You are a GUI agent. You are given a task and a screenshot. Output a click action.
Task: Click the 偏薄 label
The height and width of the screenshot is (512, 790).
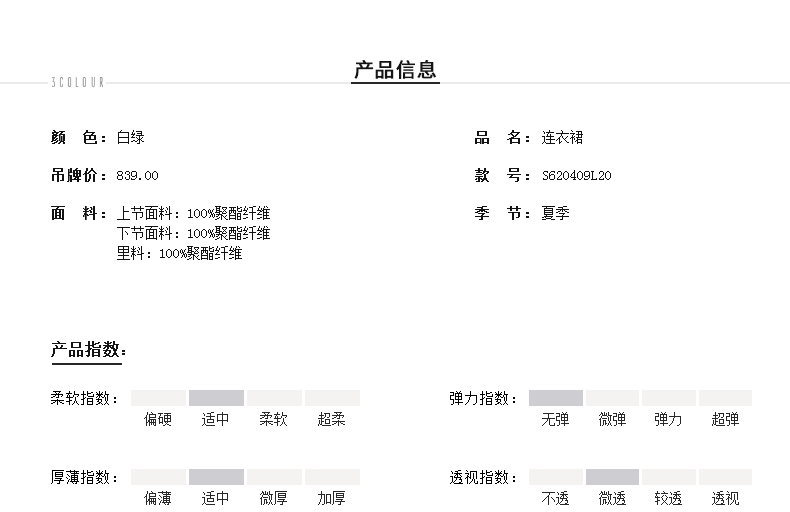coord(158,498)
